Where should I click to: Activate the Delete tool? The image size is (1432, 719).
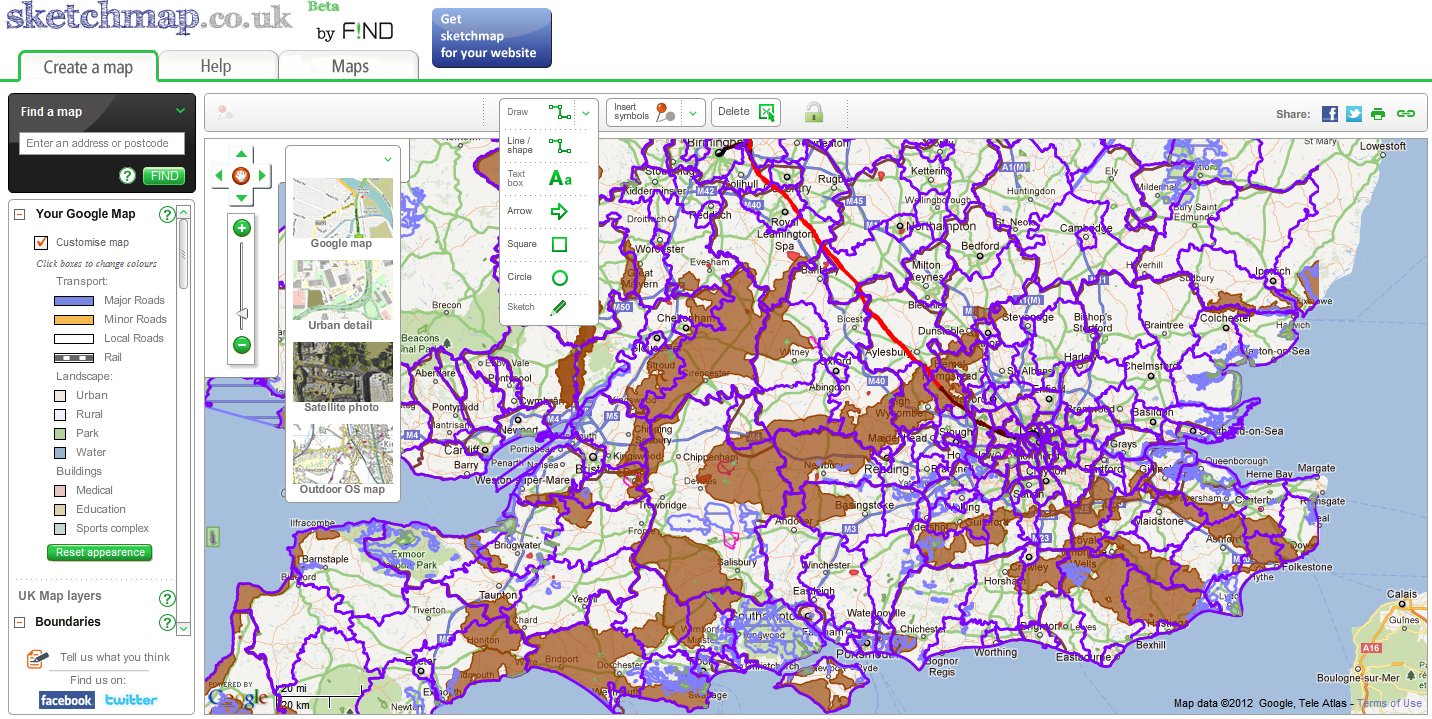(x=745, y=112)
